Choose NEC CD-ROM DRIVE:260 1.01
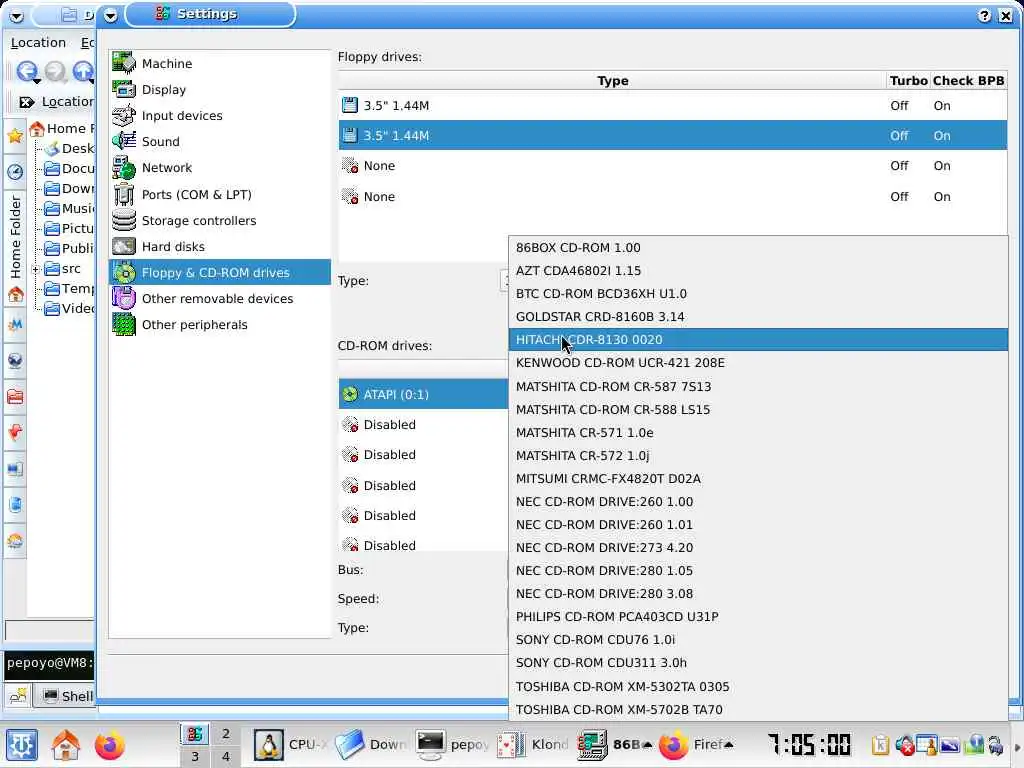The width and height of the screenshot is (1024, 768). tap(758, 524)
